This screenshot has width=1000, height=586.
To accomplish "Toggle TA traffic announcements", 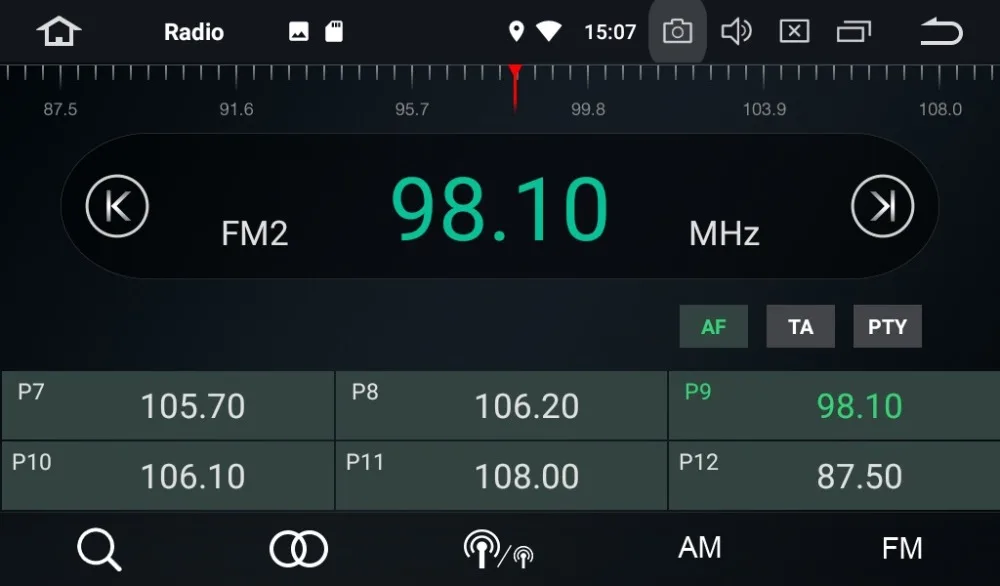I will [800, 326].
